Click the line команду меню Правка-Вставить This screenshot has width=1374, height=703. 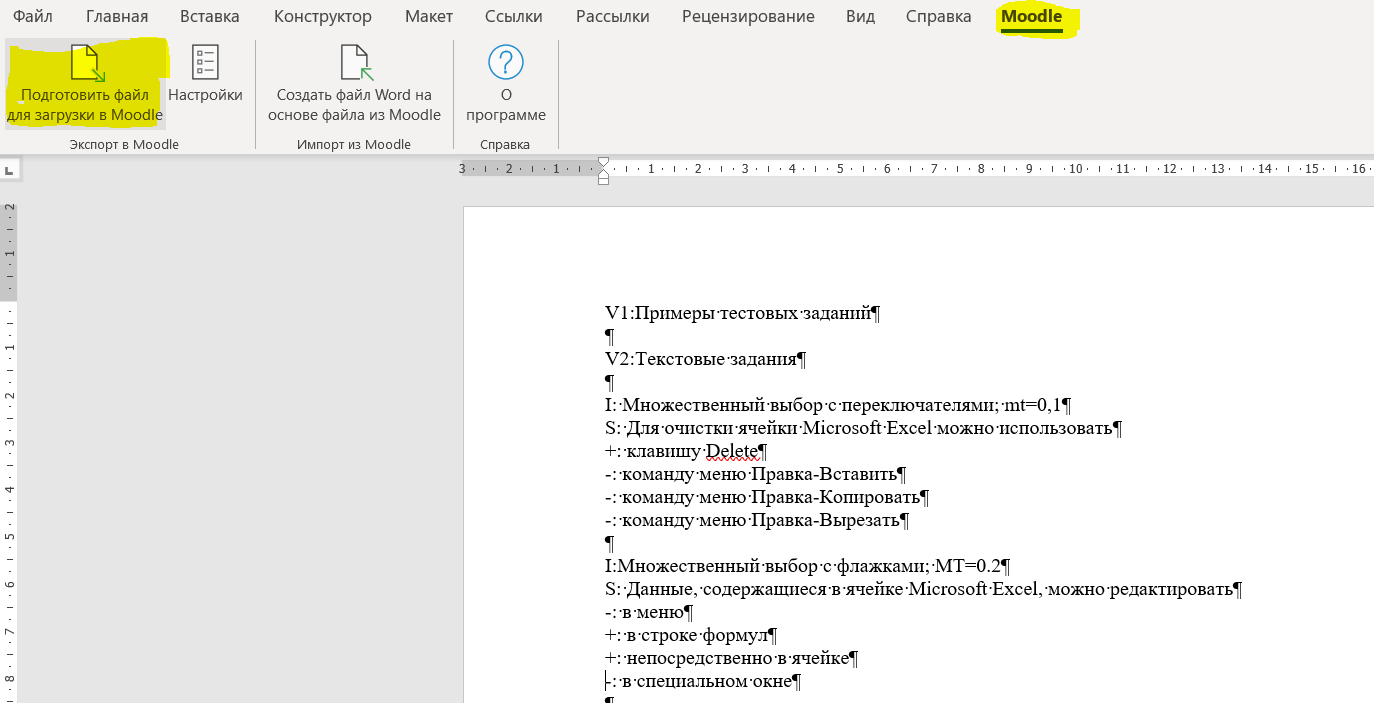pyautogui.click(x=755, y=474)
